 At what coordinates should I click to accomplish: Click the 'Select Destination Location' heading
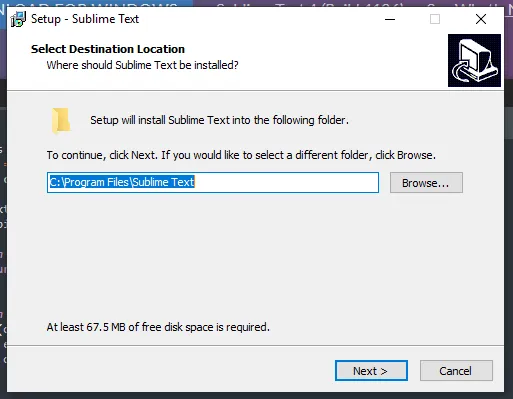pyautogui.click(x=108, y=49)
